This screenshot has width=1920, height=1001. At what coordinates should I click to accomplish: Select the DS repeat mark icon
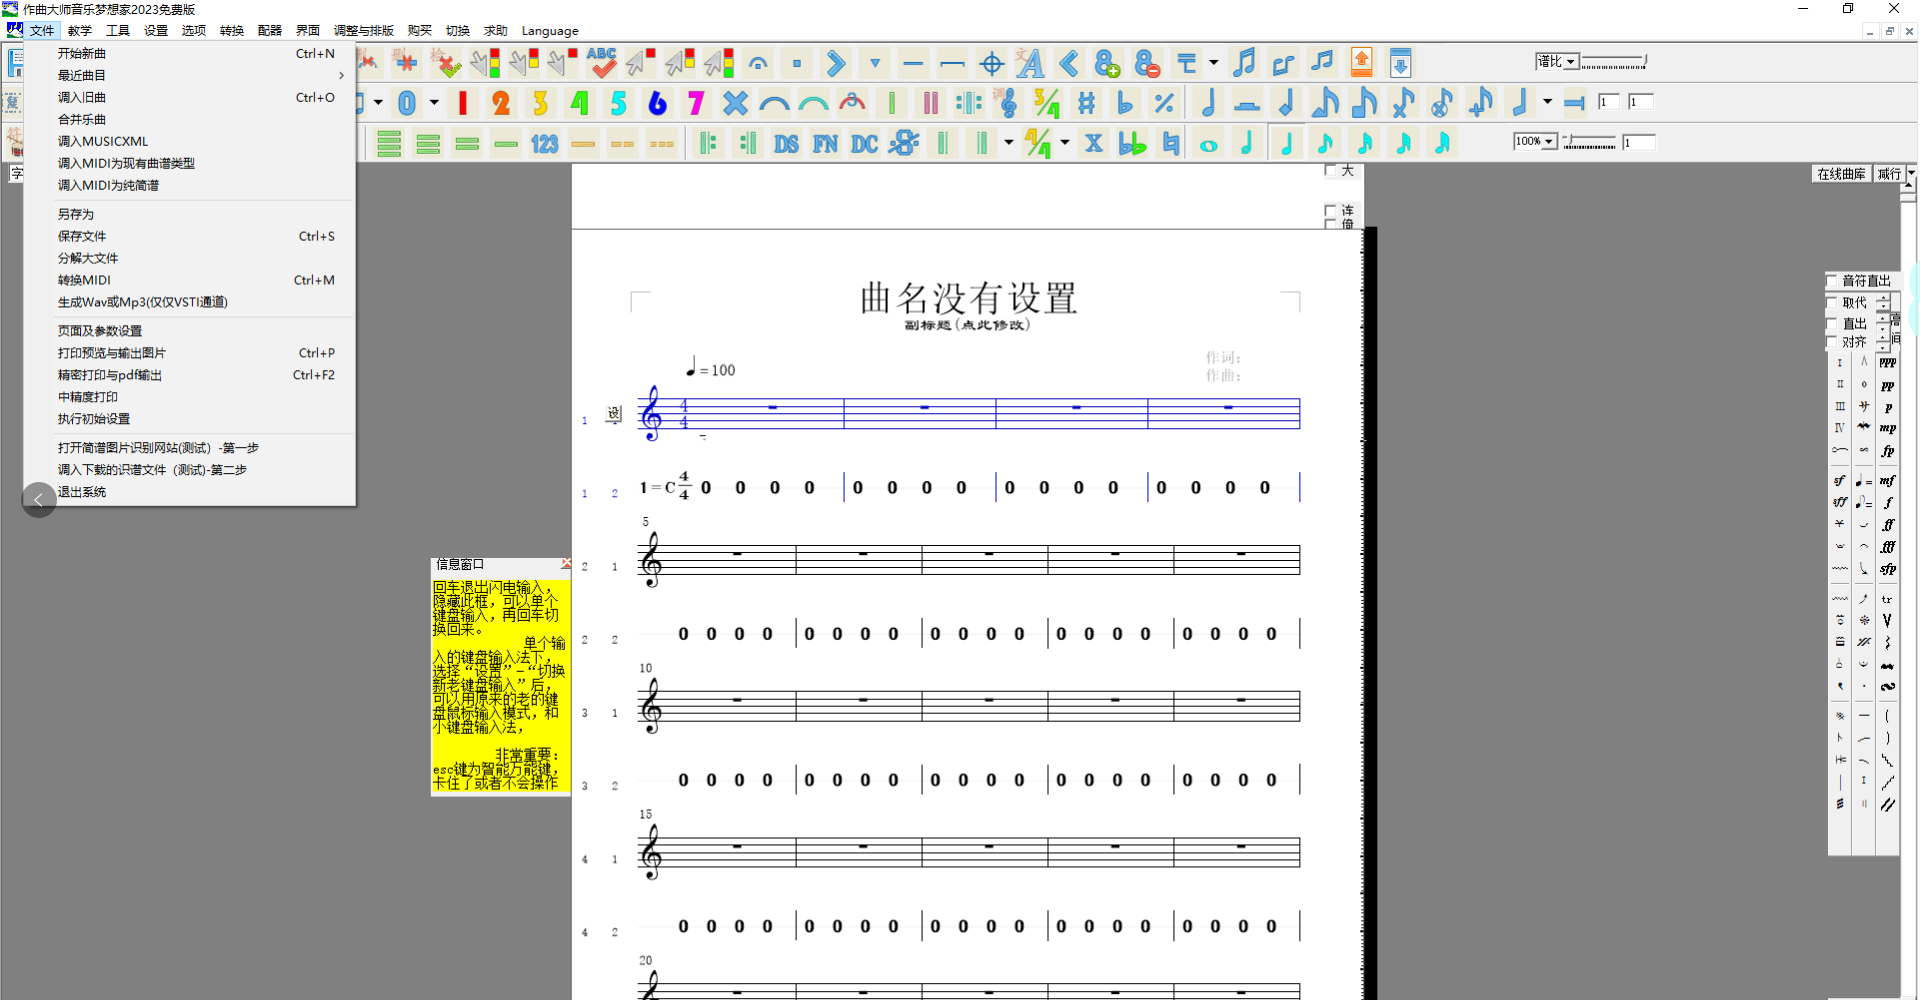pyautogui.click(x=786, y=143)
